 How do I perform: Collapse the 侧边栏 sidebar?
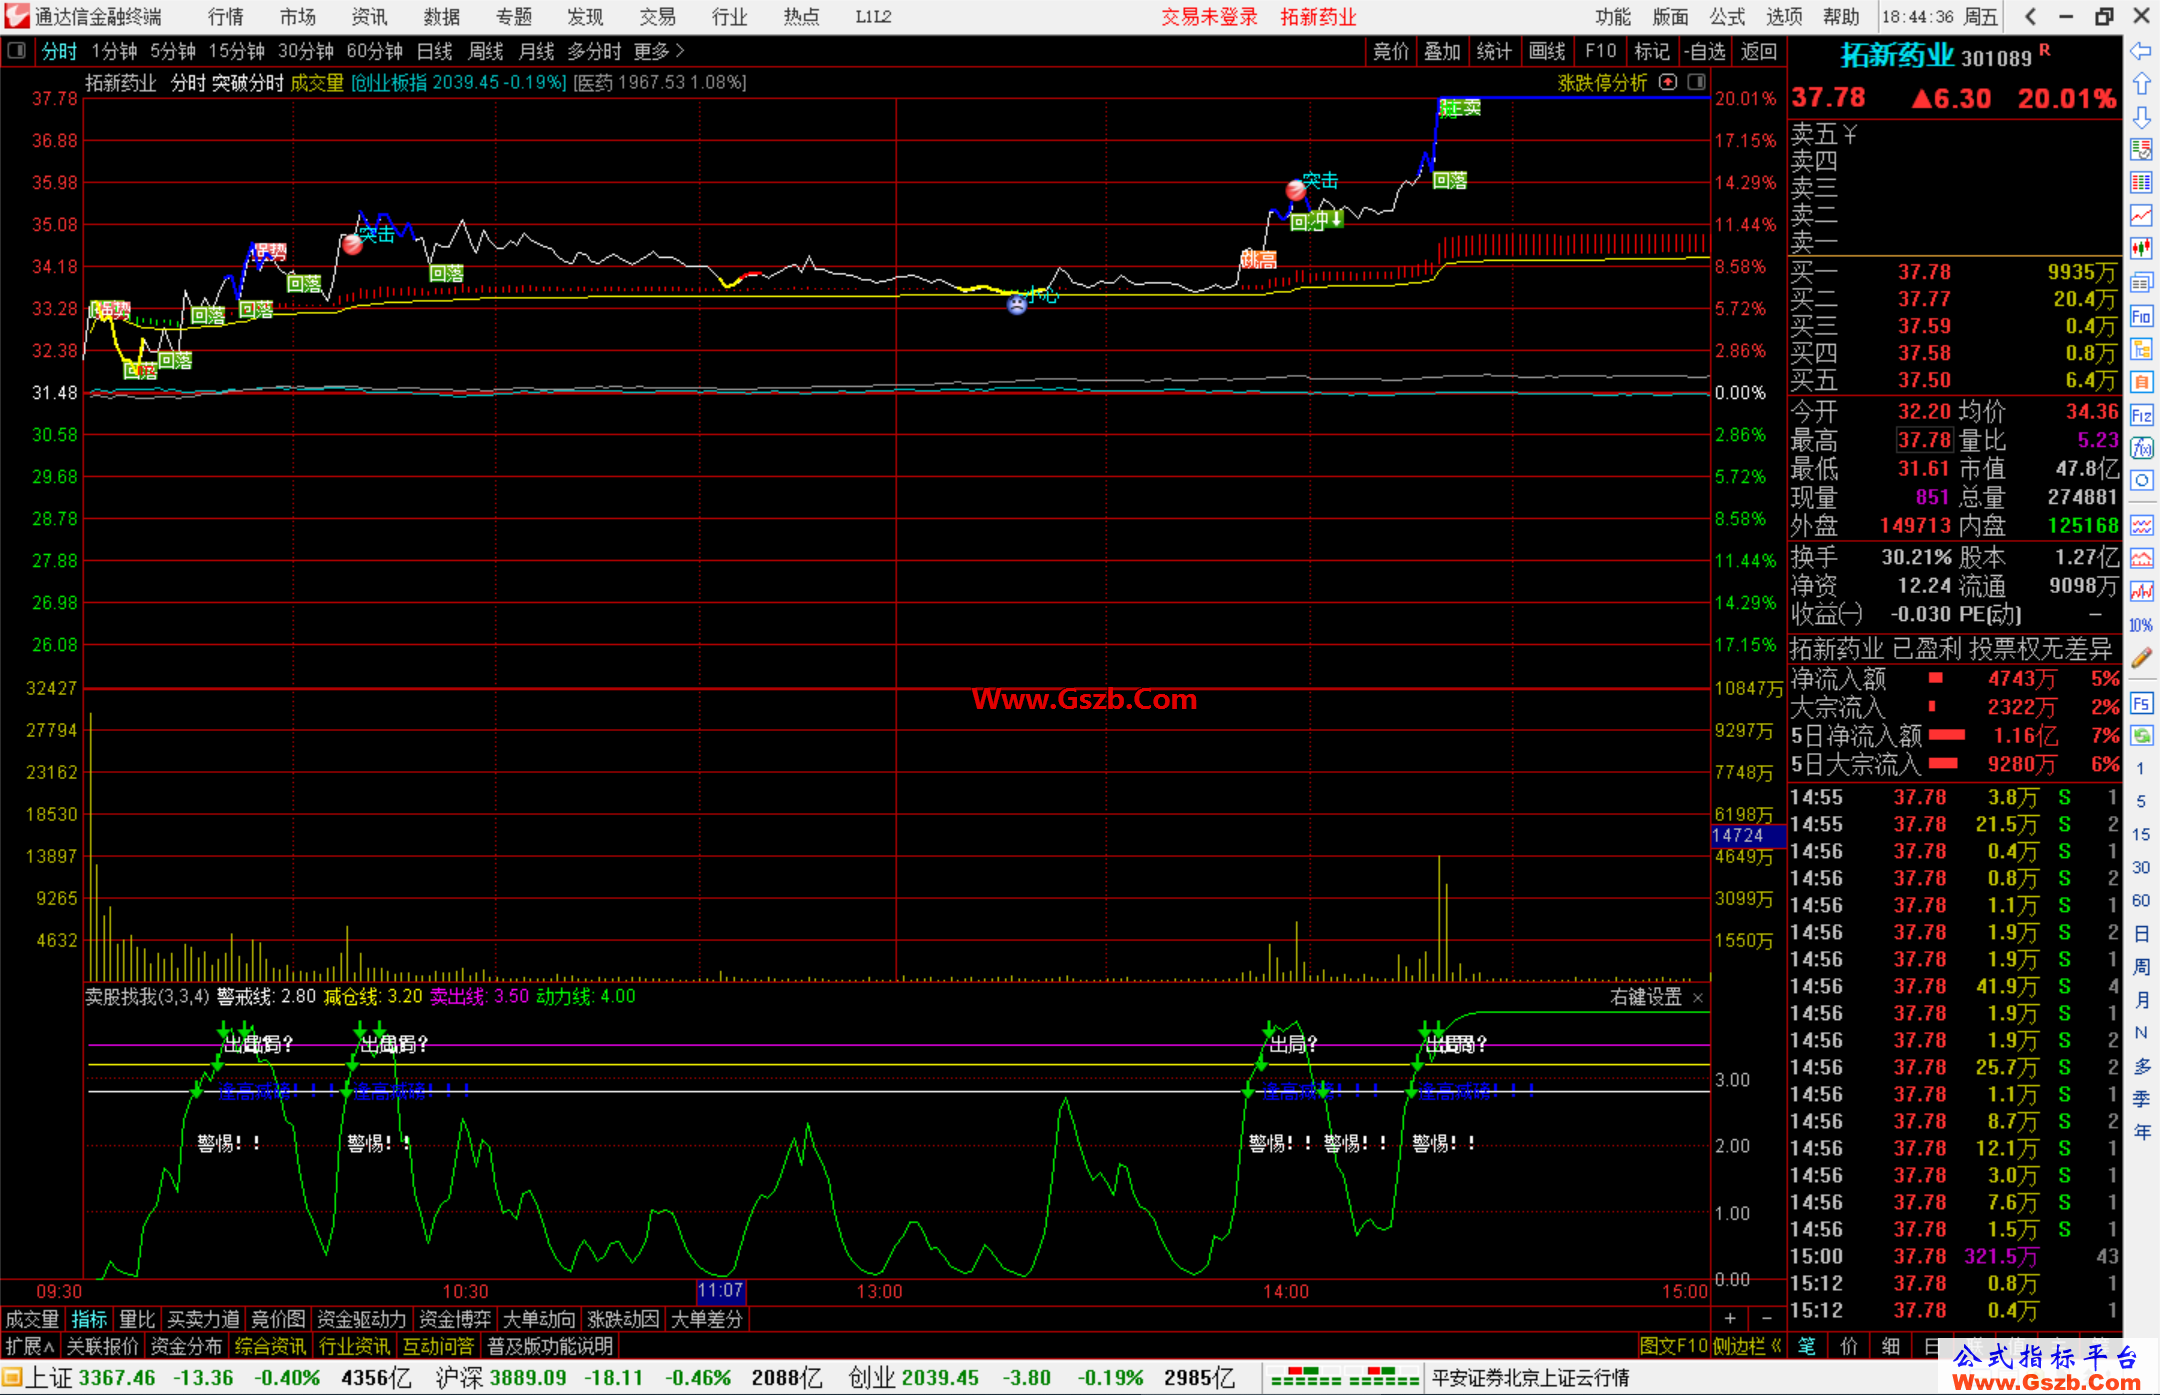[1748, 1346]
